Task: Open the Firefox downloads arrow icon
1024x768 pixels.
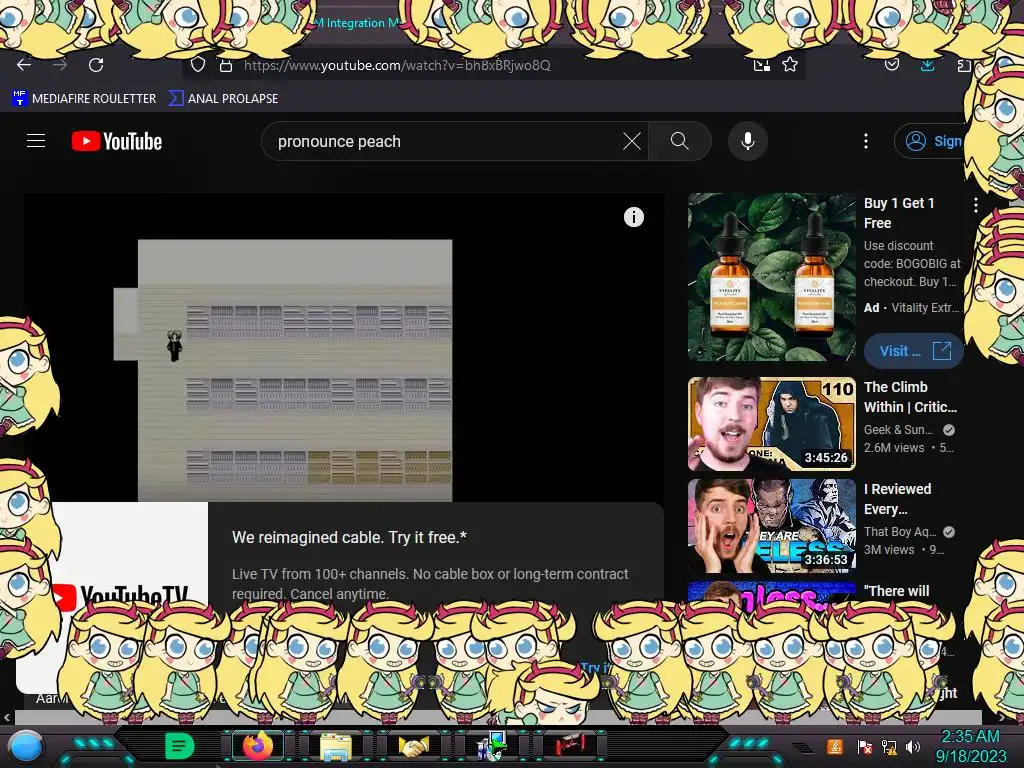Action: point(927,65)
